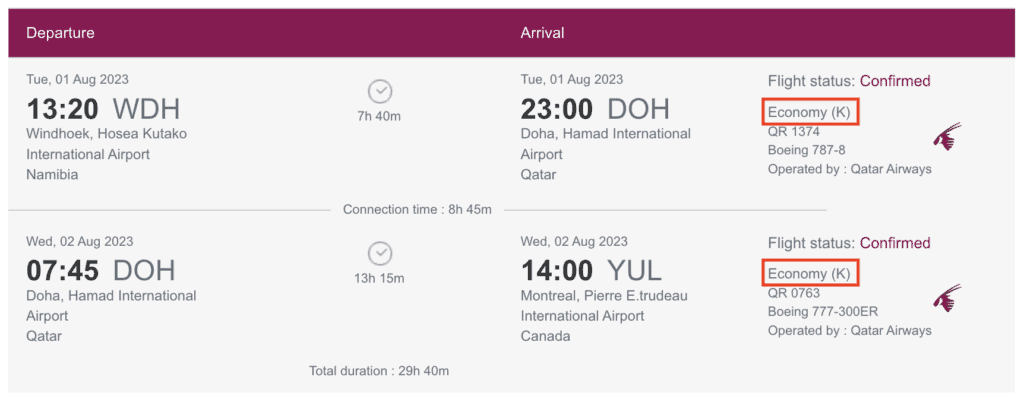Screen dimensions: 1024x399
Task: Click the checkmark icon above 7h 40m
Action: click(x=379, y=92)
